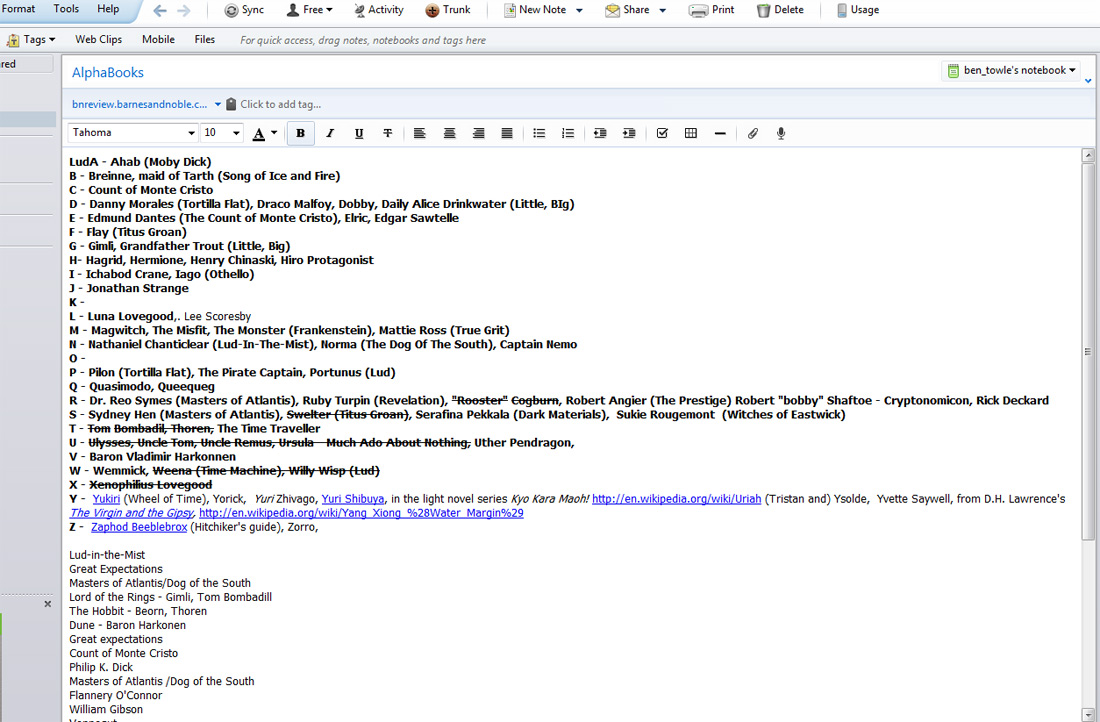Delete the note with trash icon
The width and height of the screenshot is (1100, 722).
tap(780, 10)
